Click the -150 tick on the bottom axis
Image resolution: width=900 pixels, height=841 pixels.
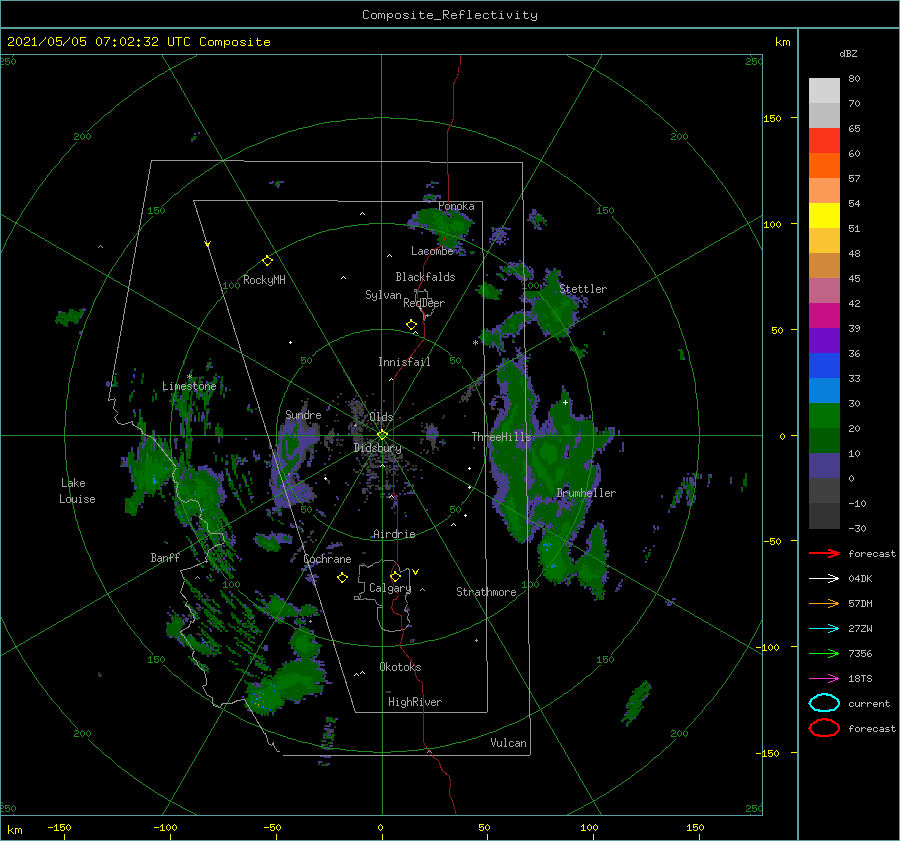tap(59, 827)
